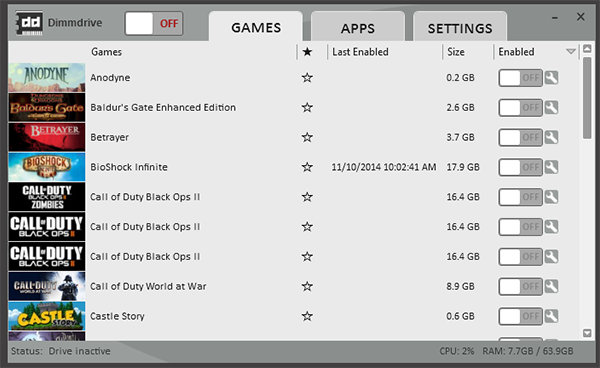Click the date "11/10/2014 10:02:41 AM"

click(384, 167)
